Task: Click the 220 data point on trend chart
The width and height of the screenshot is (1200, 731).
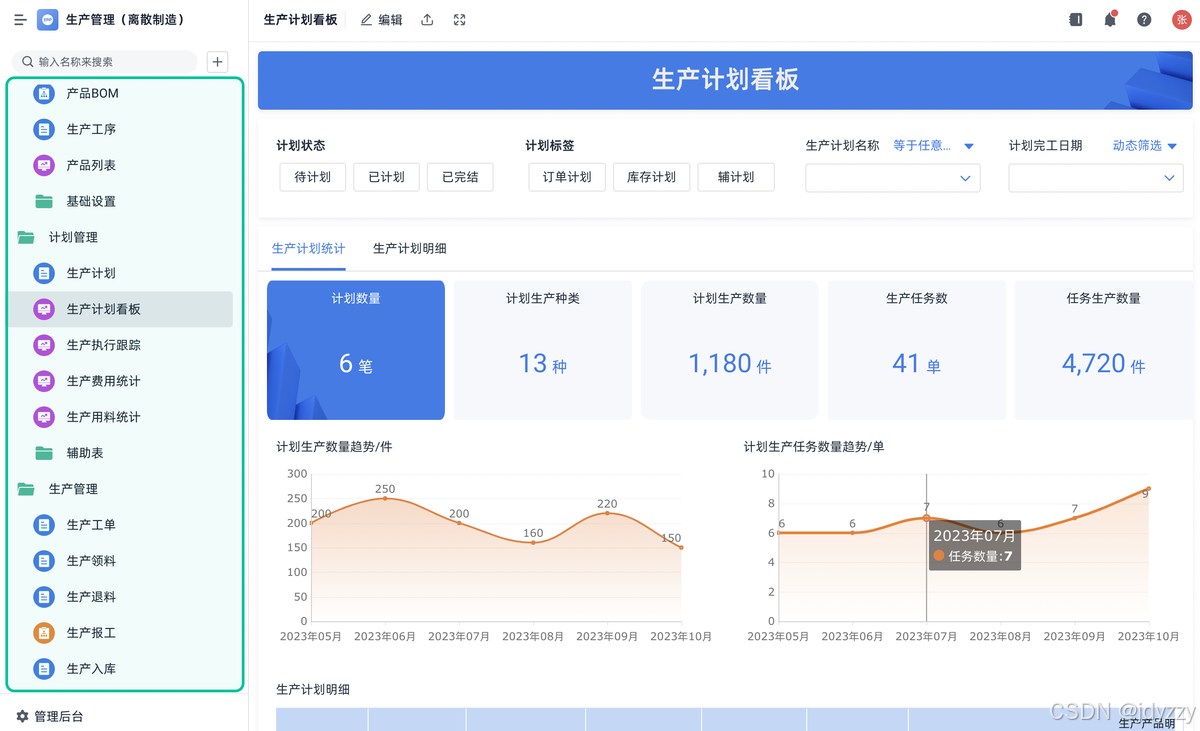Action: [x=608, y=513]
